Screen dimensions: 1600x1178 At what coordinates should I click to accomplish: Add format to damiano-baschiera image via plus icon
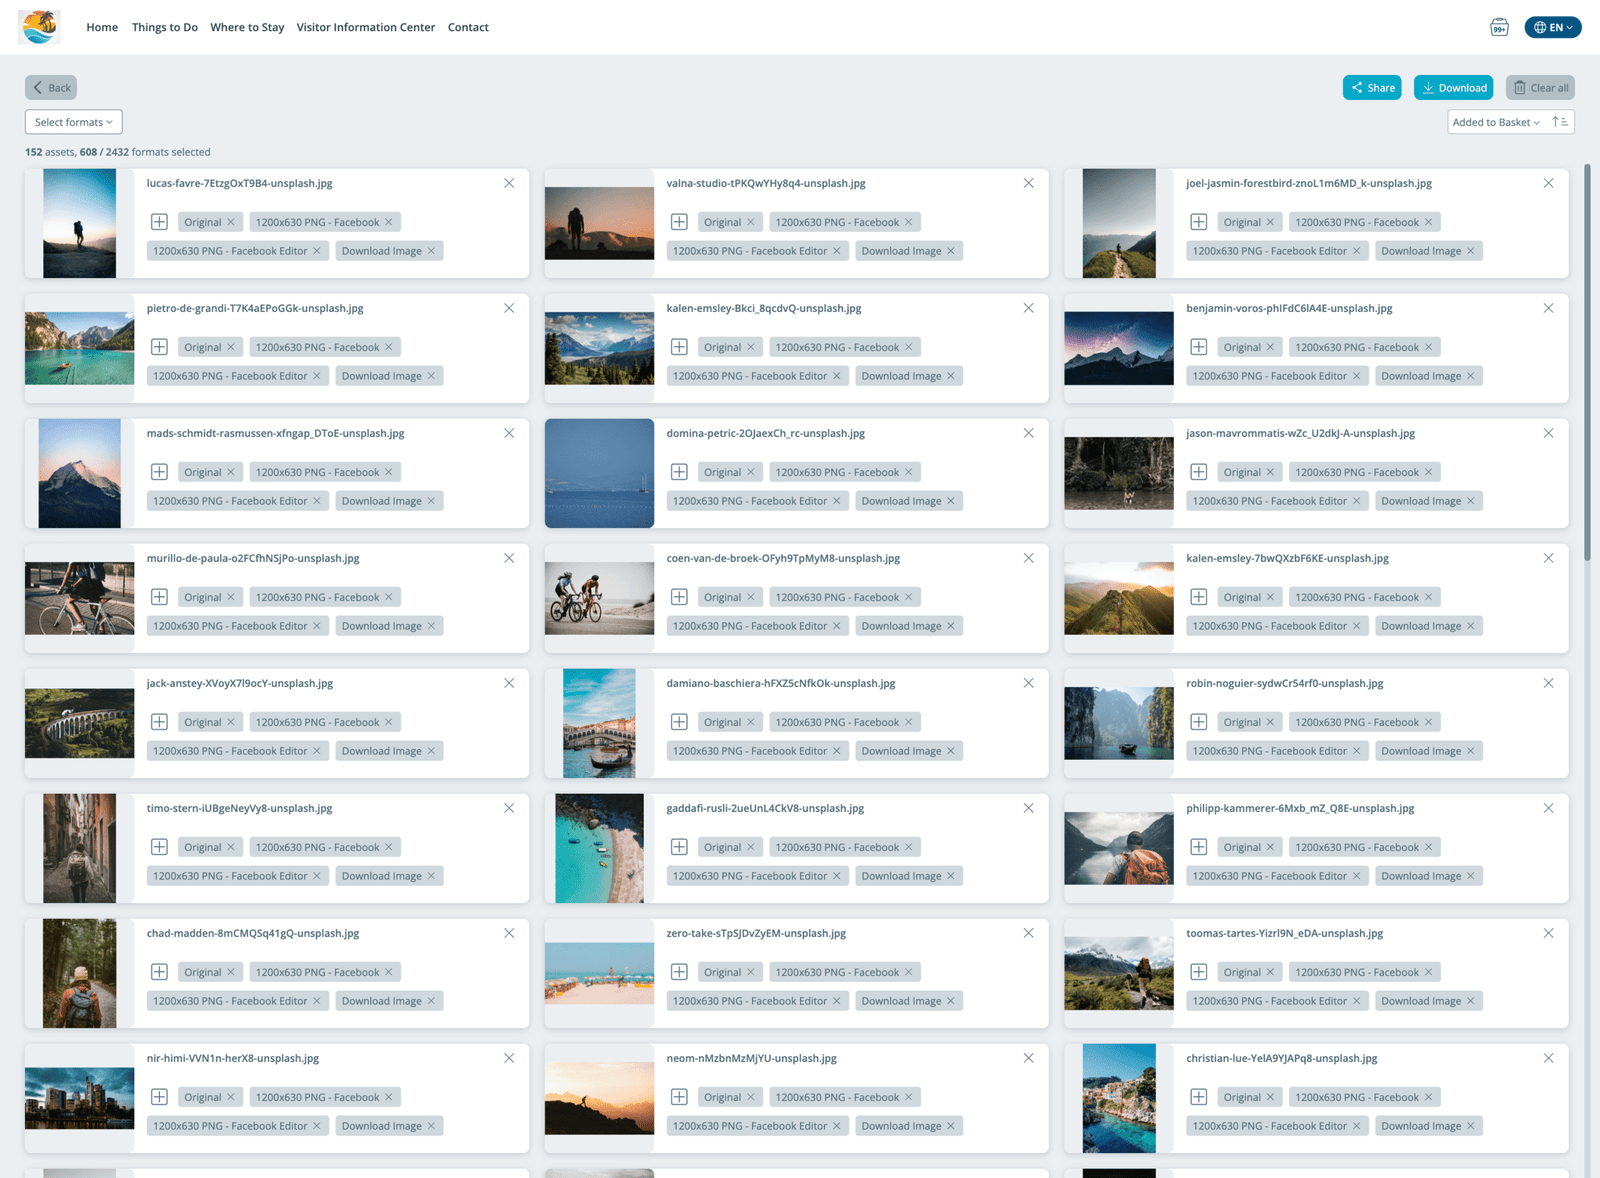[679, 722]
